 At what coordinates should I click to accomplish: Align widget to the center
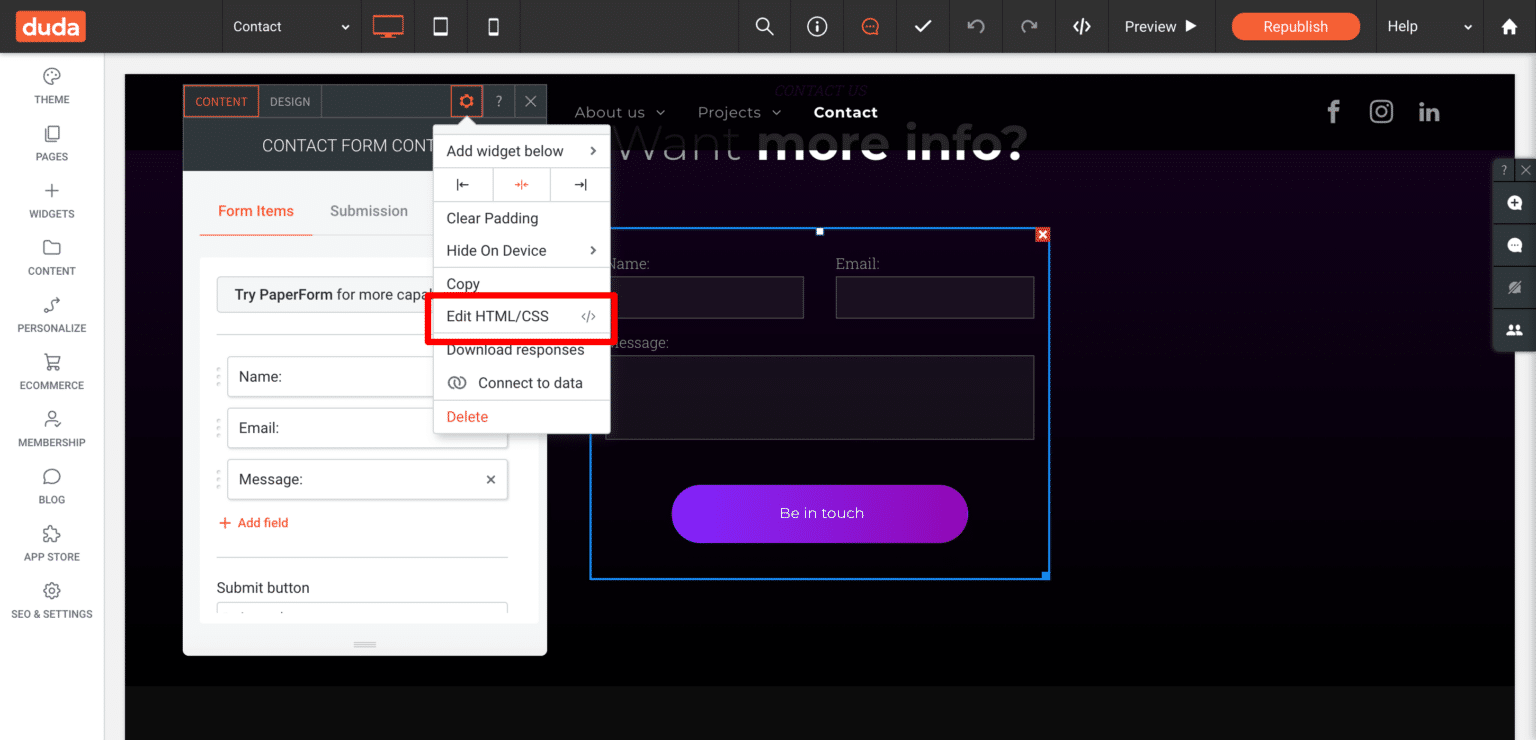[522, 185]
